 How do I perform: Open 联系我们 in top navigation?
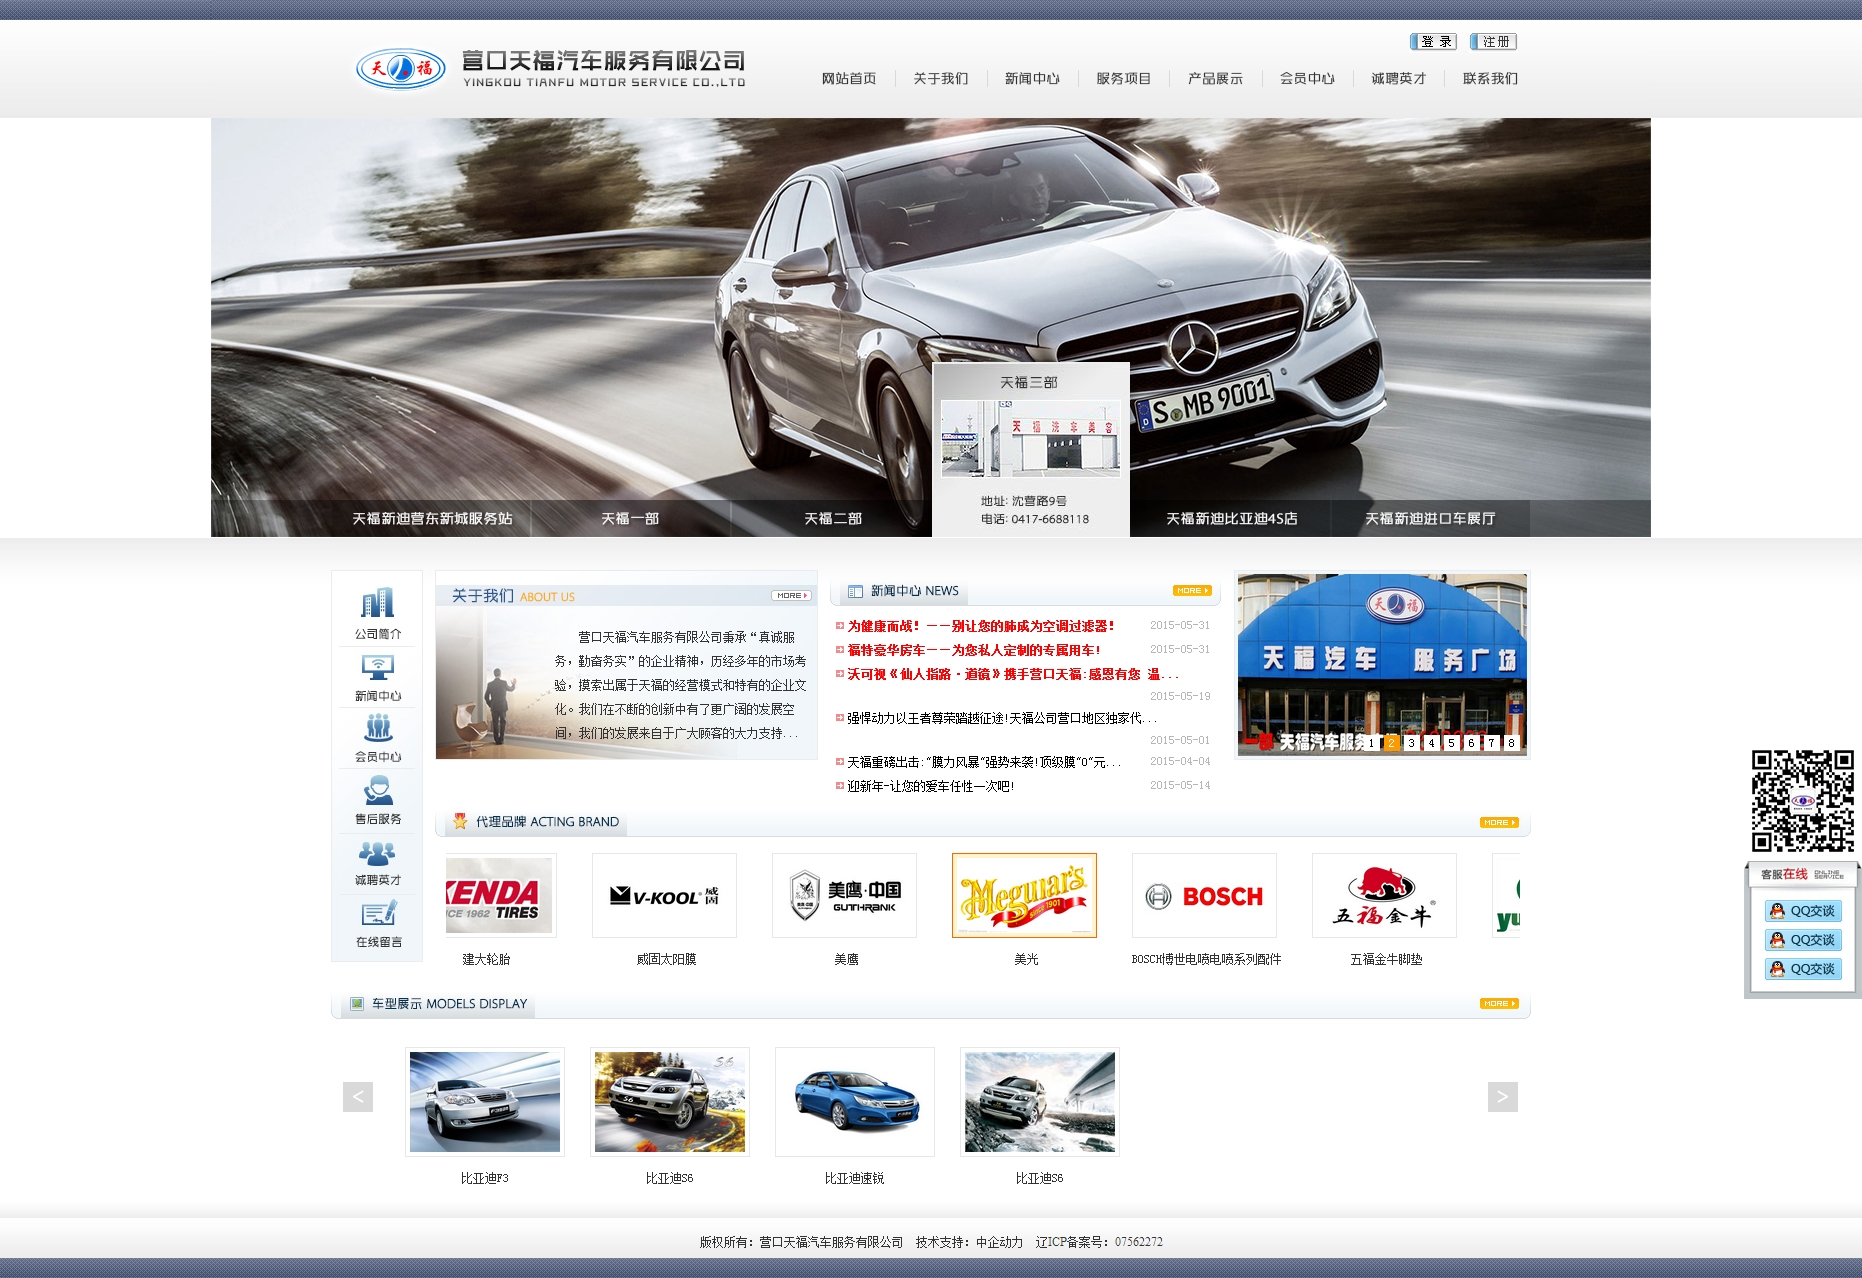[x=1491, y=79]
